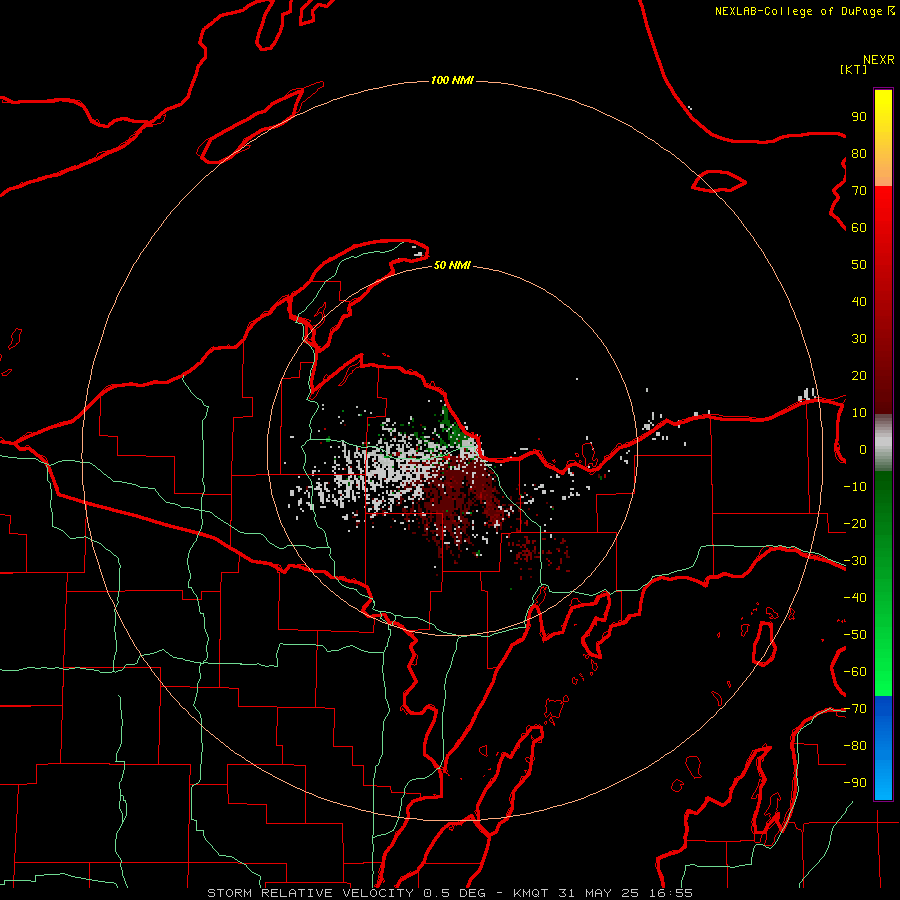The width and height of the screenshot is (900, 900).
Task: Click the -40 knot value on scale
Action: (x=855, y=598)
